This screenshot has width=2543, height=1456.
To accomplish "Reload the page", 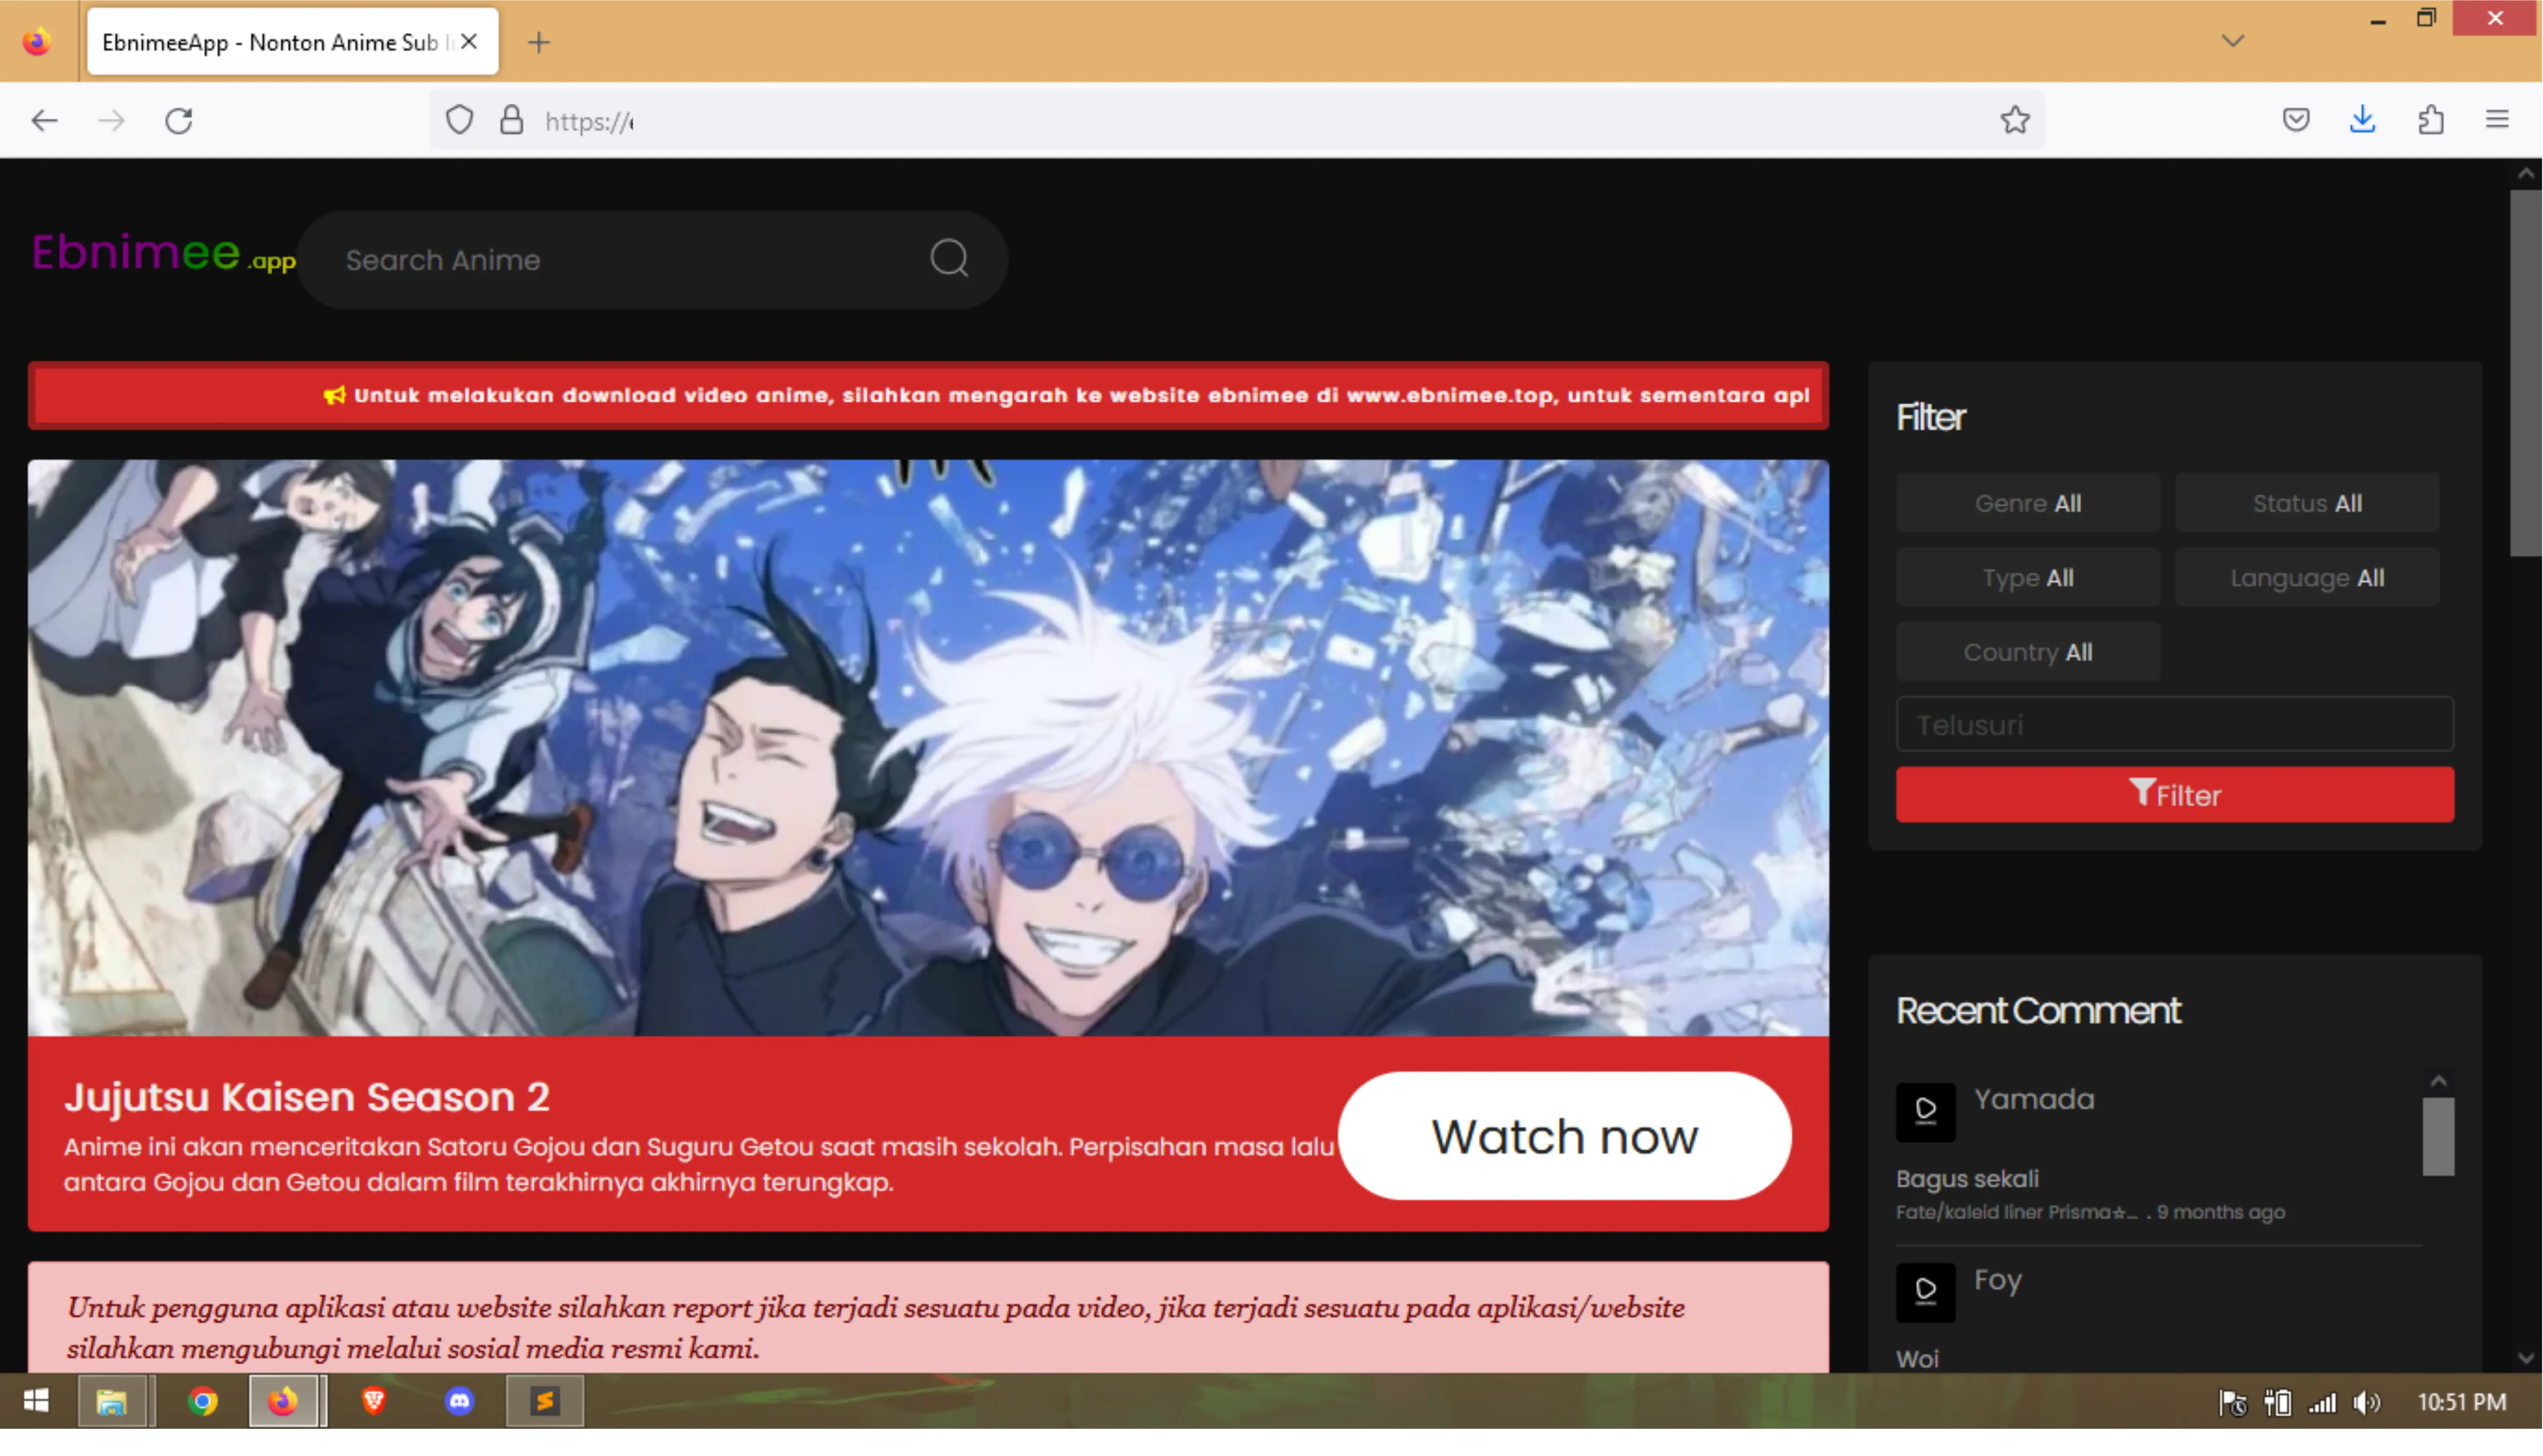I will click(x=179, y=121).
